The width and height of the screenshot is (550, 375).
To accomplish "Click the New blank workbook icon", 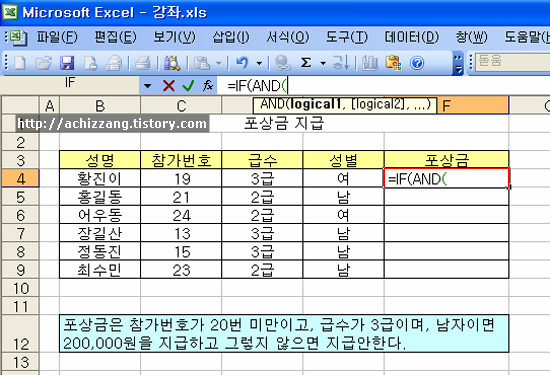I will 20,63.
